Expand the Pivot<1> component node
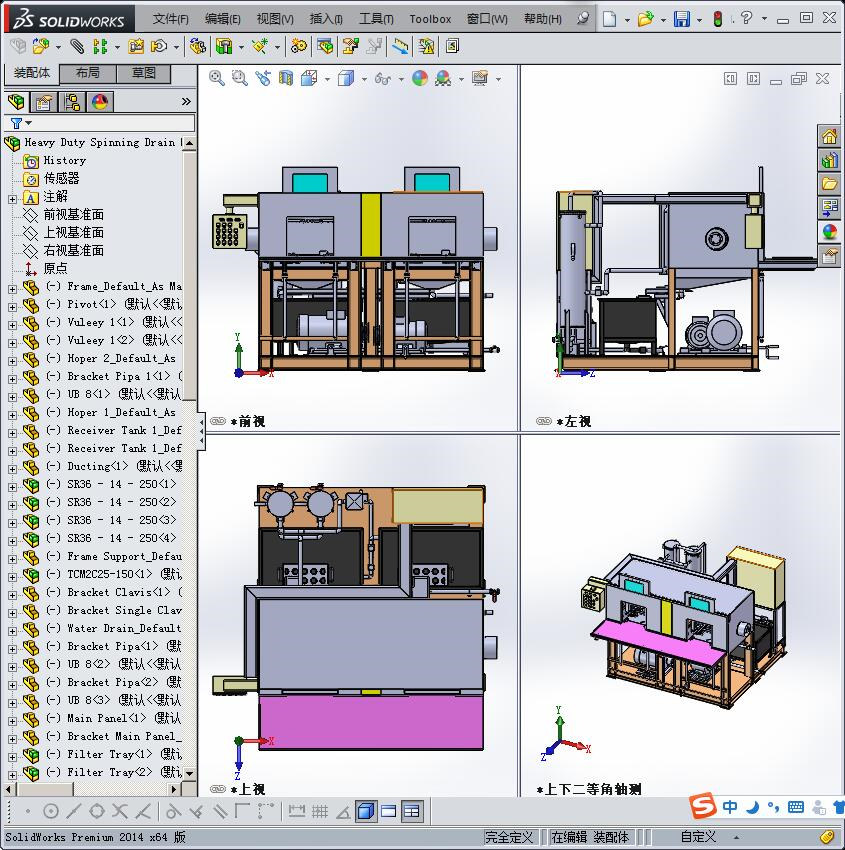845x850 pixels. 12,307
